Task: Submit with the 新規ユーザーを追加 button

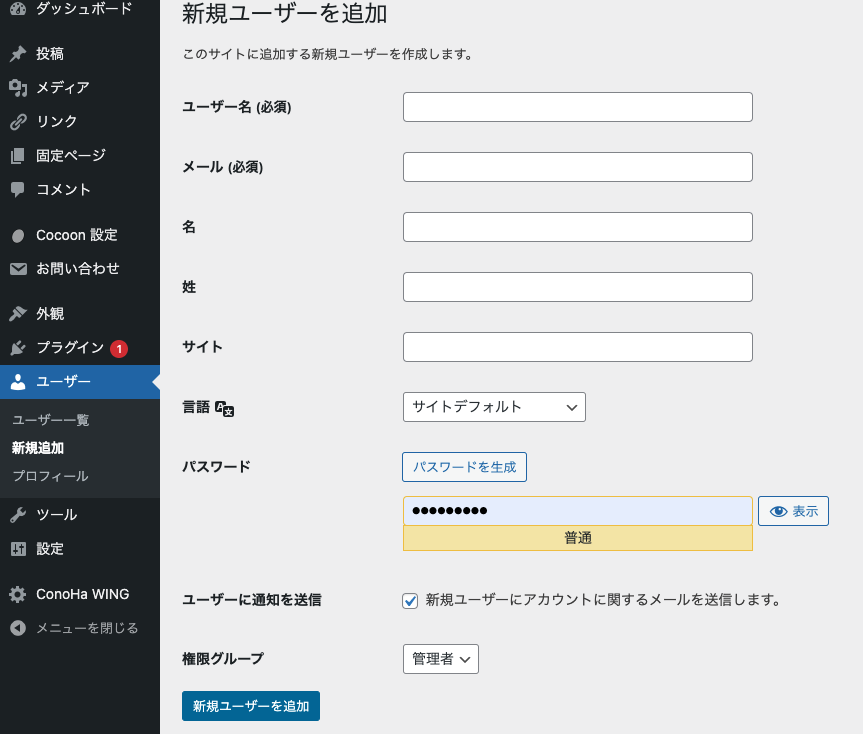Action: pos(251,705)
